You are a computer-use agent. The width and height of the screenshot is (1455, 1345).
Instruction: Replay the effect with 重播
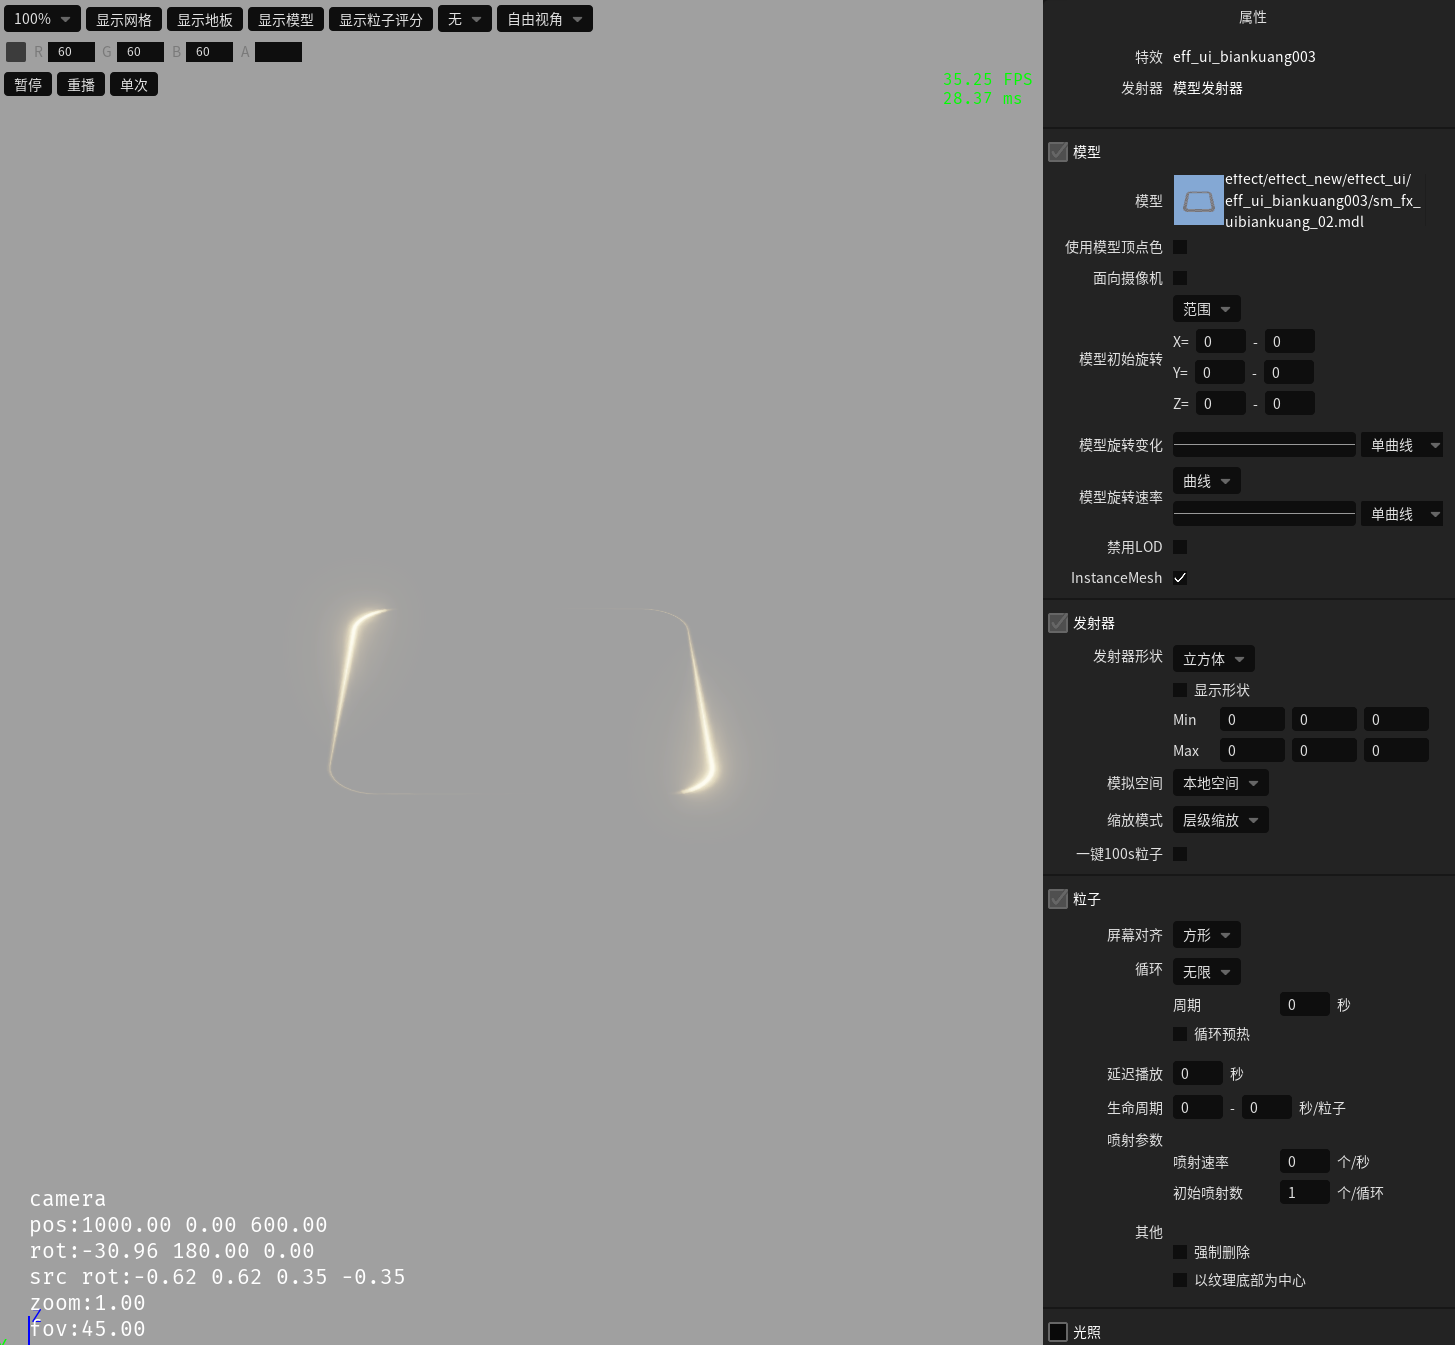[x=81, y=85]
